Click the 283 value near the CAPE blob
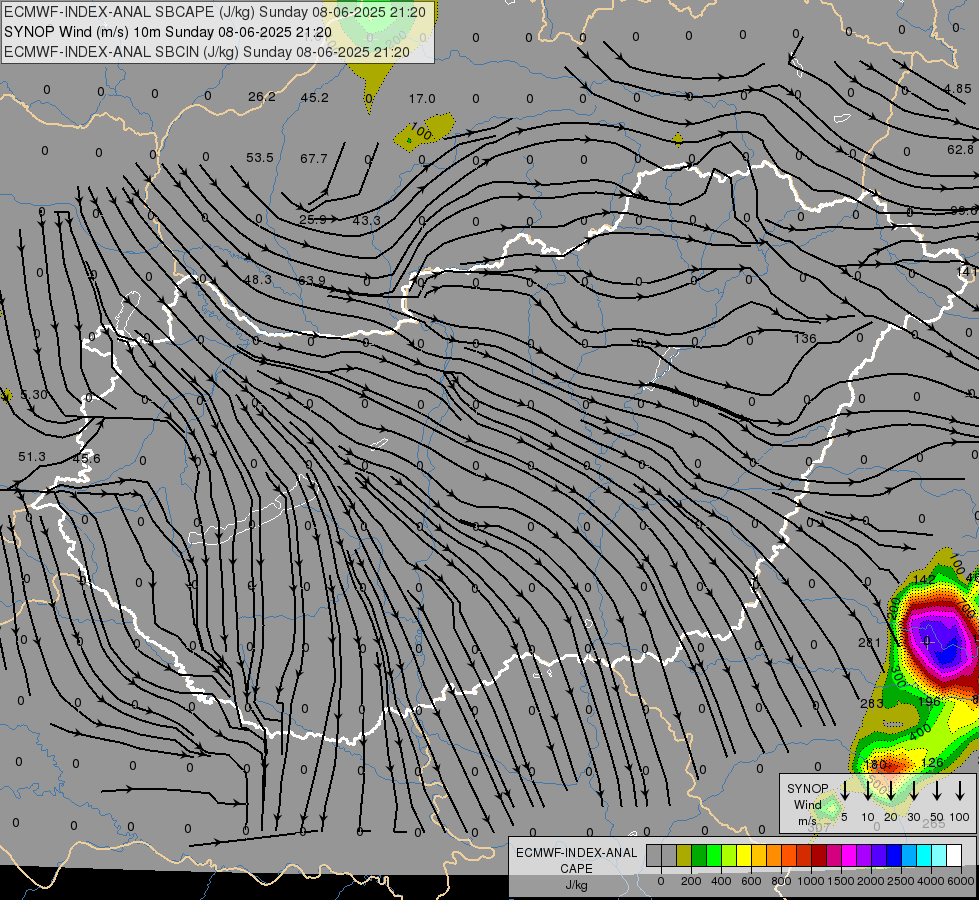This screenshot has height=900, width=979. click(x=872, y=703)
